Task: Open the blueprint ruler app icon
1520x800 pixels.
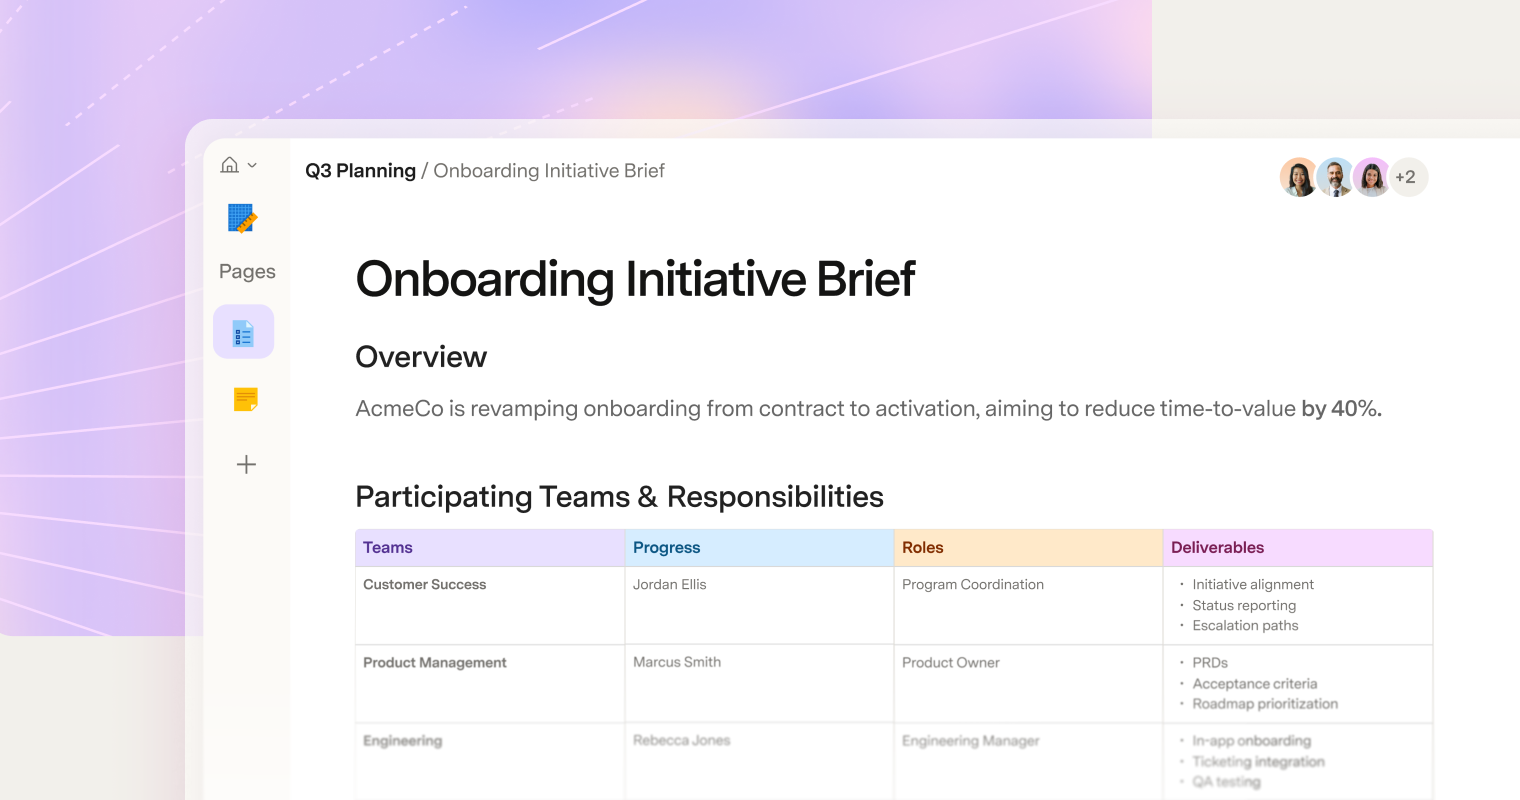Action: 243,218
